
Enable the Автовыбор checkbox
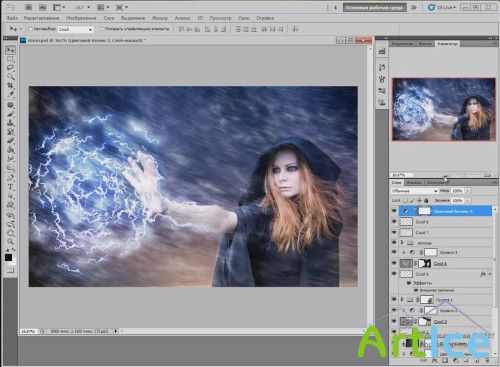point(31,29)
